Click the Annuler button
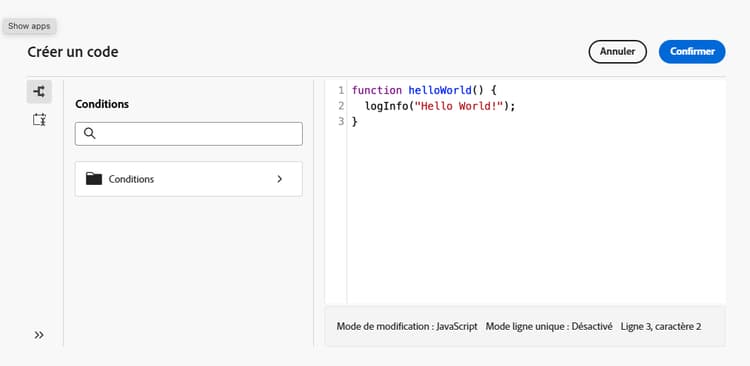The width and height of the screenshot is (750, 366). tap(618, 52)
